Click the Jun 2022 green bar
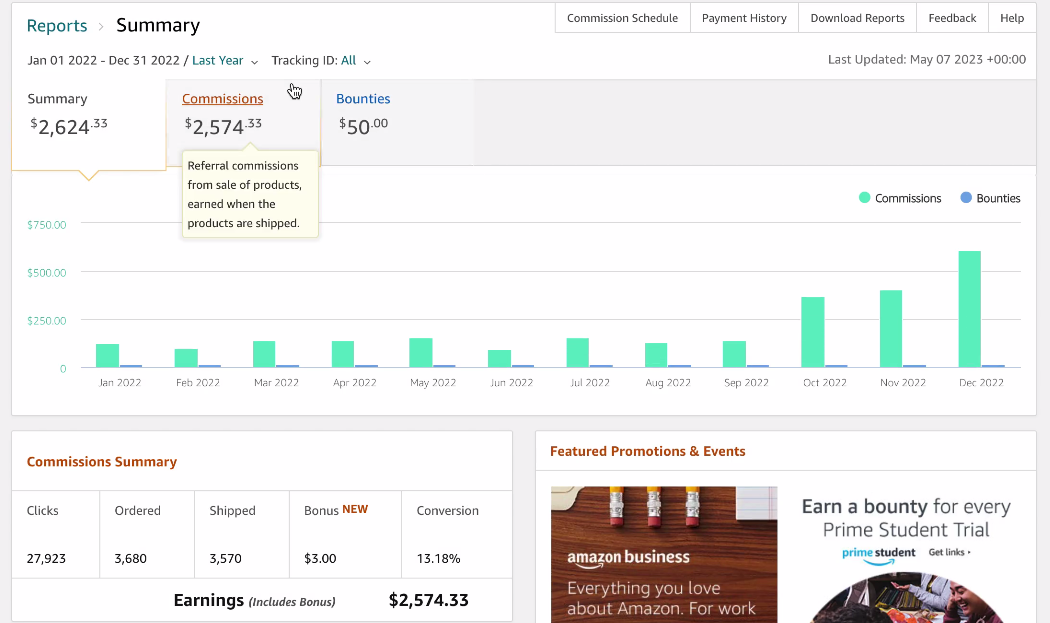Screen dimensions: 1050x623 coord(500,358)
